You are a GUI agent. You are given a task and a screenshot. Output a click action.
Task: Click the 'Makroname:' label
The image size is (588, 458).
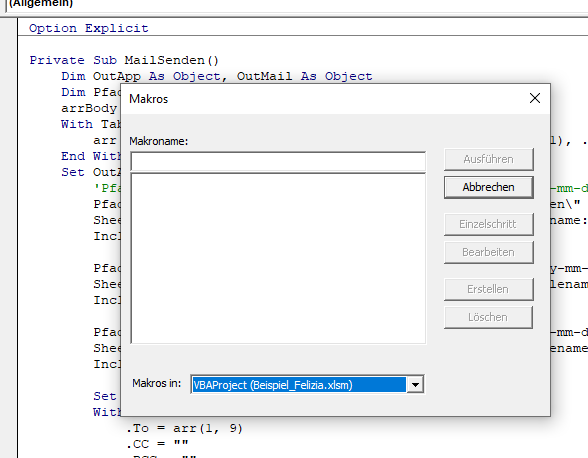click(159, 141)
